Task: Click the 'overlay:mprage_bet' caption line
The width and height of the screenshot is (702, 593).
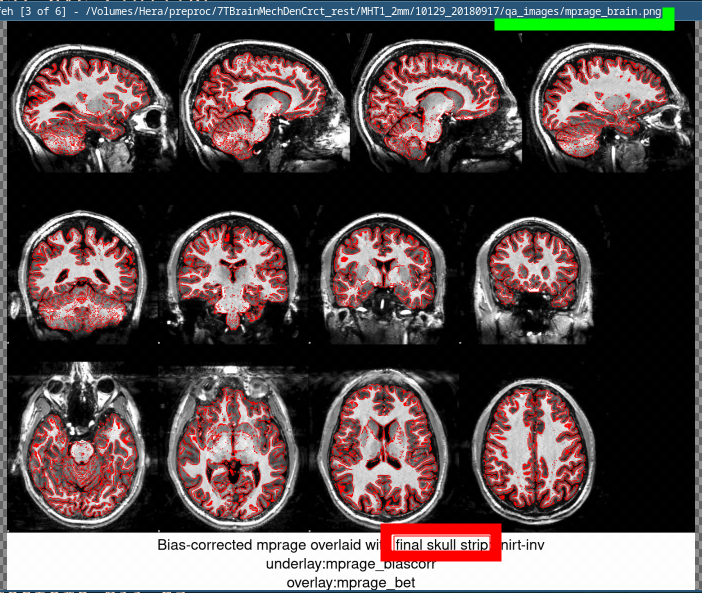Action: pos(351,583)
